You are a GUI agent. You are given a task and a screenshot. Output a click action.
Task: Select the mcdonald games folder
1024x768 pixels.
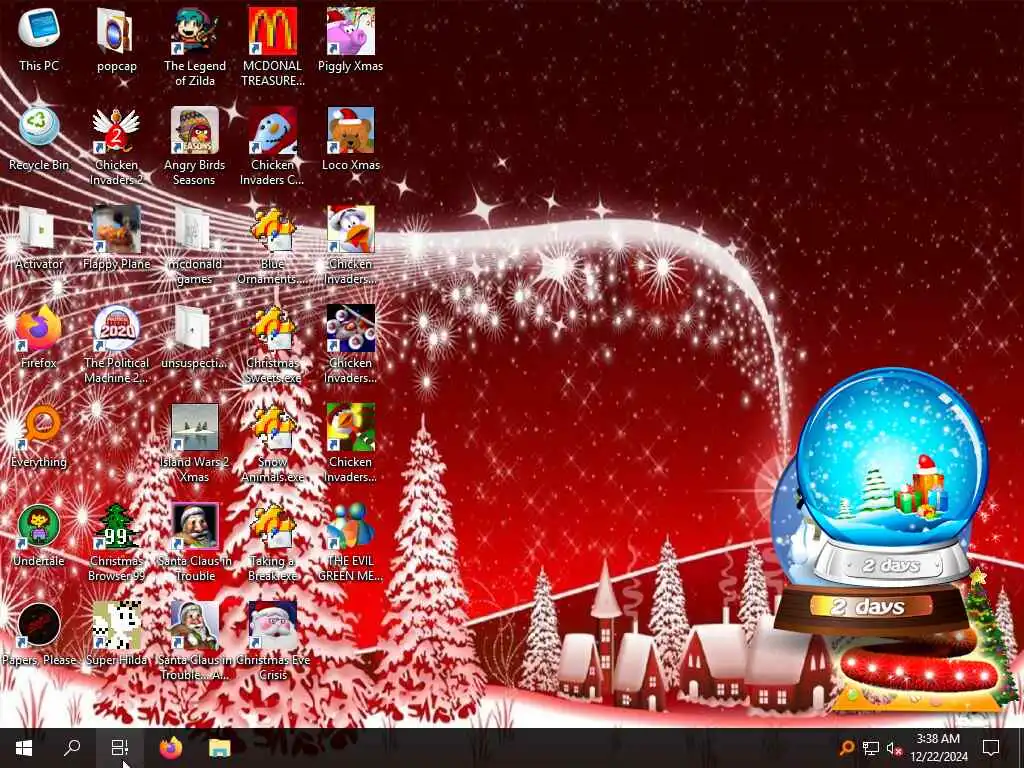point(195,246)
